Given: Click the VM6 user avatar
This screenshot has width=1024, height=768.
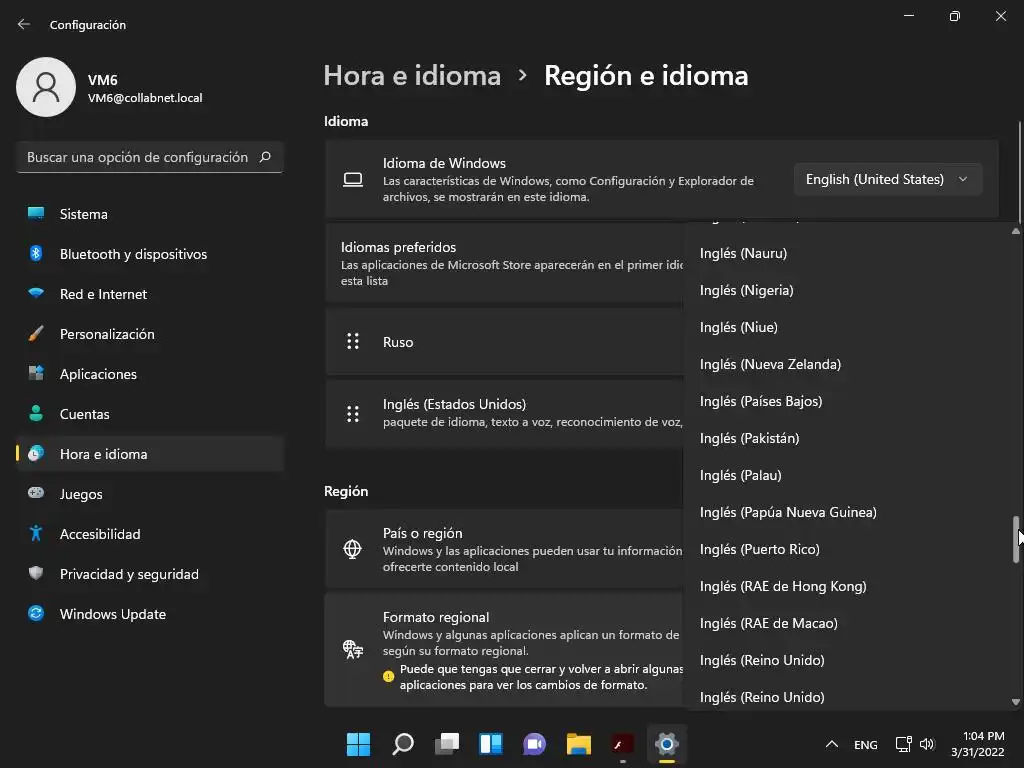Looking at the screenshot, I should (x=46, y=87).
